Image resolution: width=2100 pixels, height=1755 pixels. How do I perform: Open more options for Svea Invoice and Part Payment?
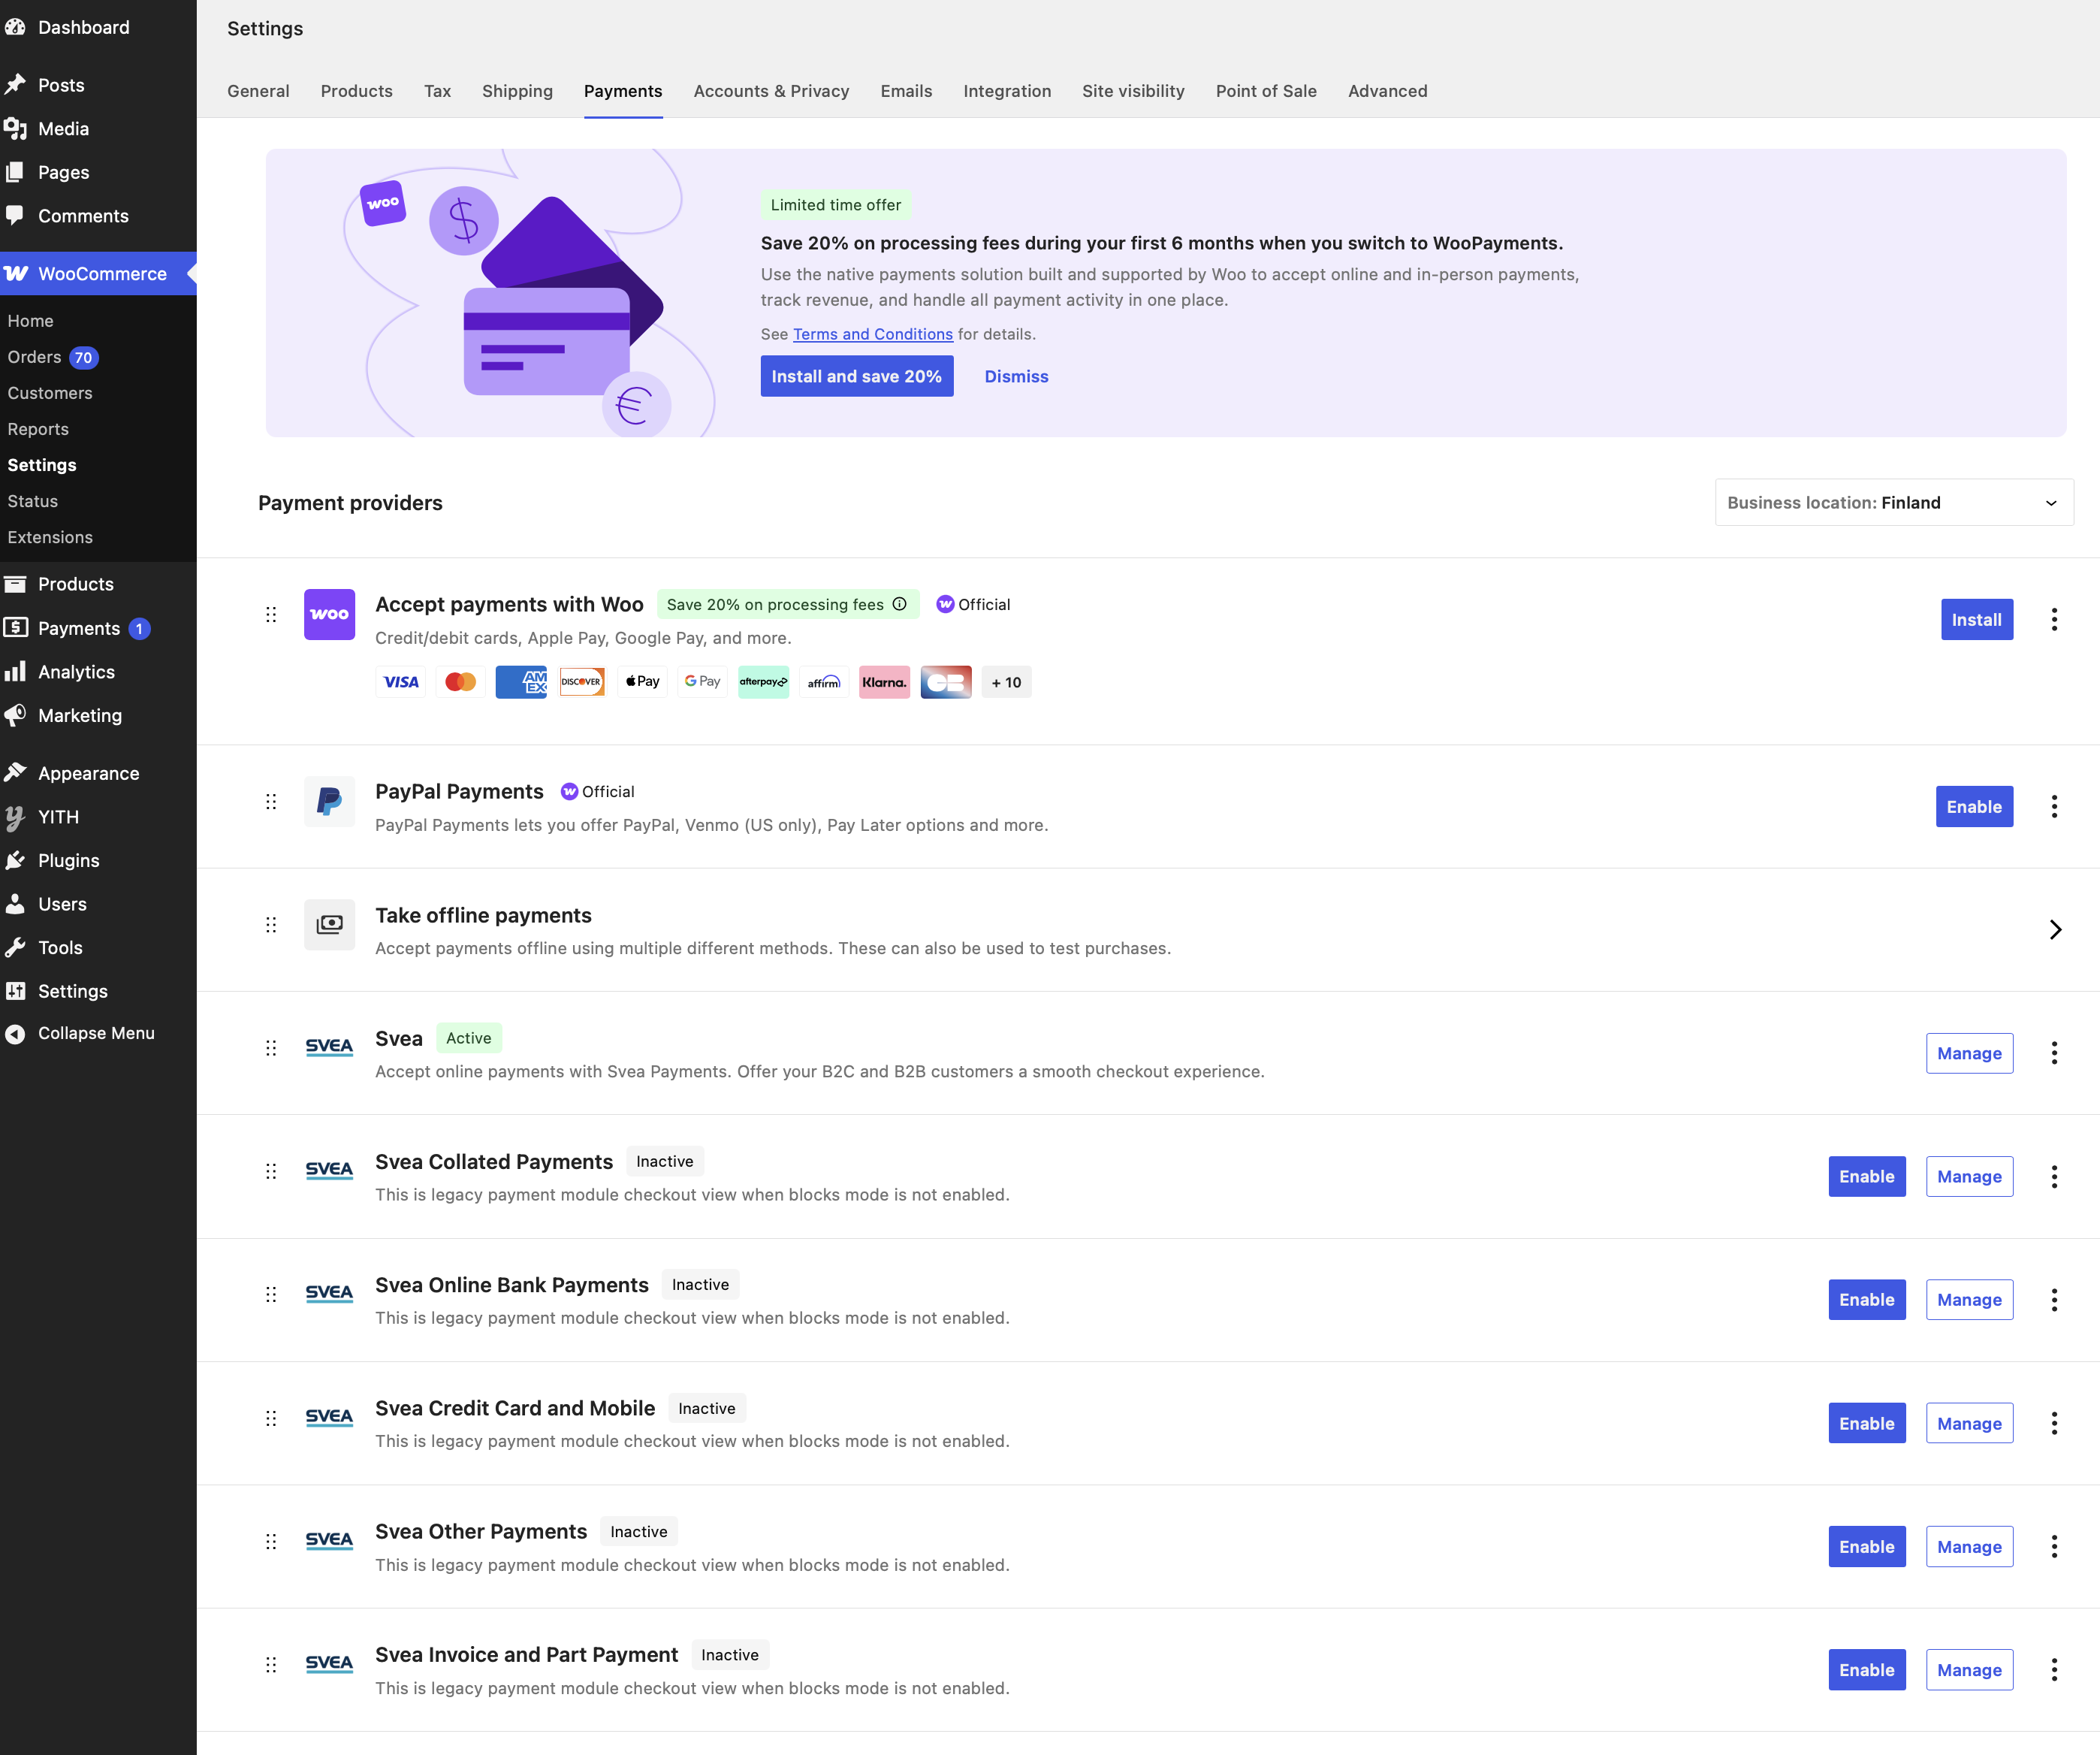point(2054,1669)
